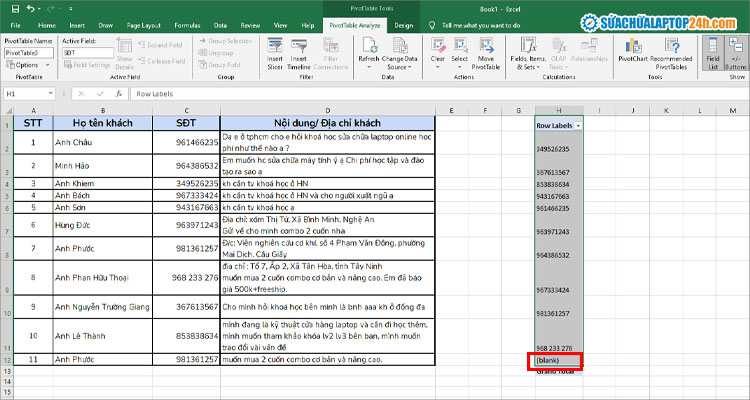
Task: Click the PivotTable Name input field
Action: pos(29,52)
